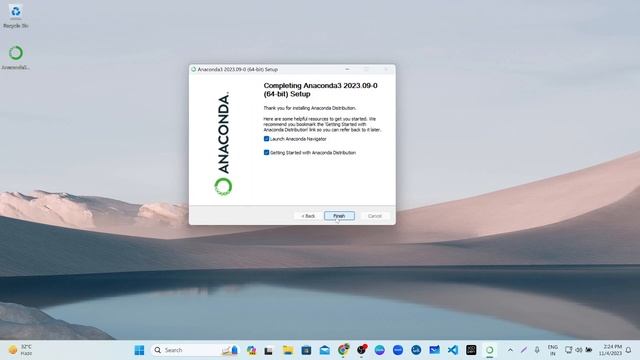Open Microsoft Store from the taskbar
The height and width of the screenshot is (360, 640).
click(x=306, y=350)
